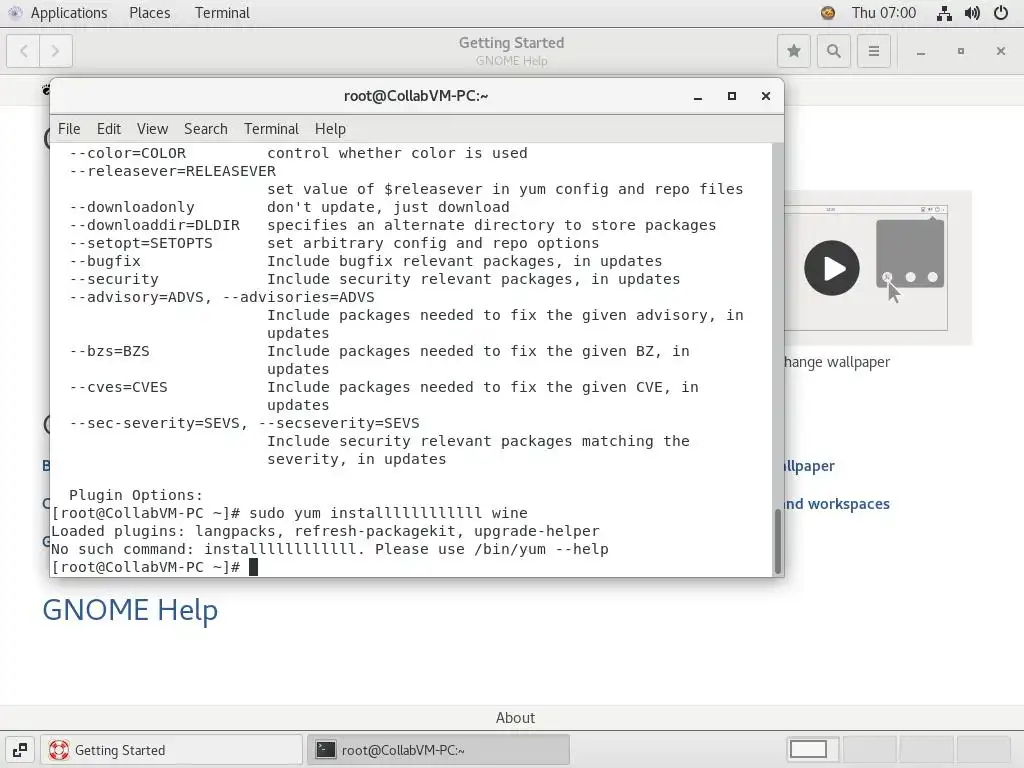The width and height of the screenshot is (1024, 768).
Task: Click the terminal command prompt line
Action: [x=154, y=567]
